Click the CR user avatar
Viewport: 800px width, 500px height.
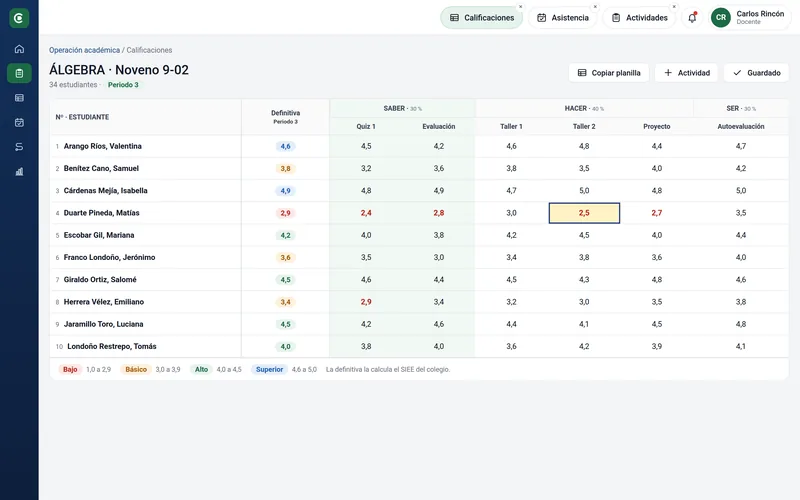tap(720, 17)
